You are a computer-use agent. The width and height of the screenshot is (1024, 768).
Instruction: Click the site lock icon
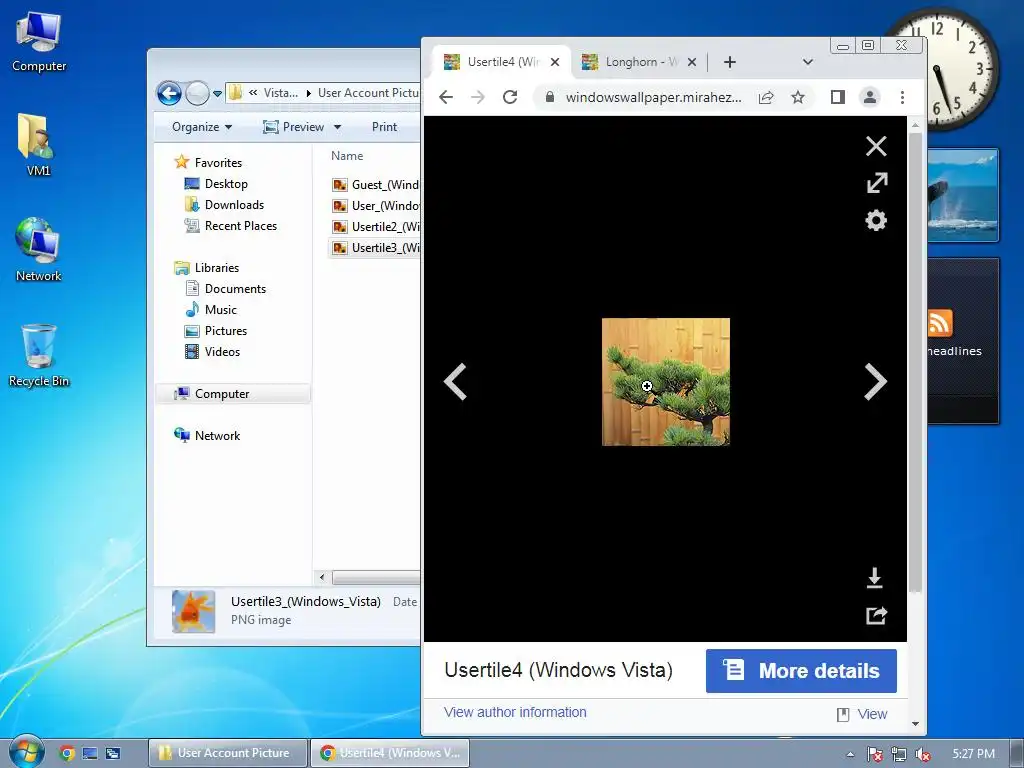click(550, 97)
